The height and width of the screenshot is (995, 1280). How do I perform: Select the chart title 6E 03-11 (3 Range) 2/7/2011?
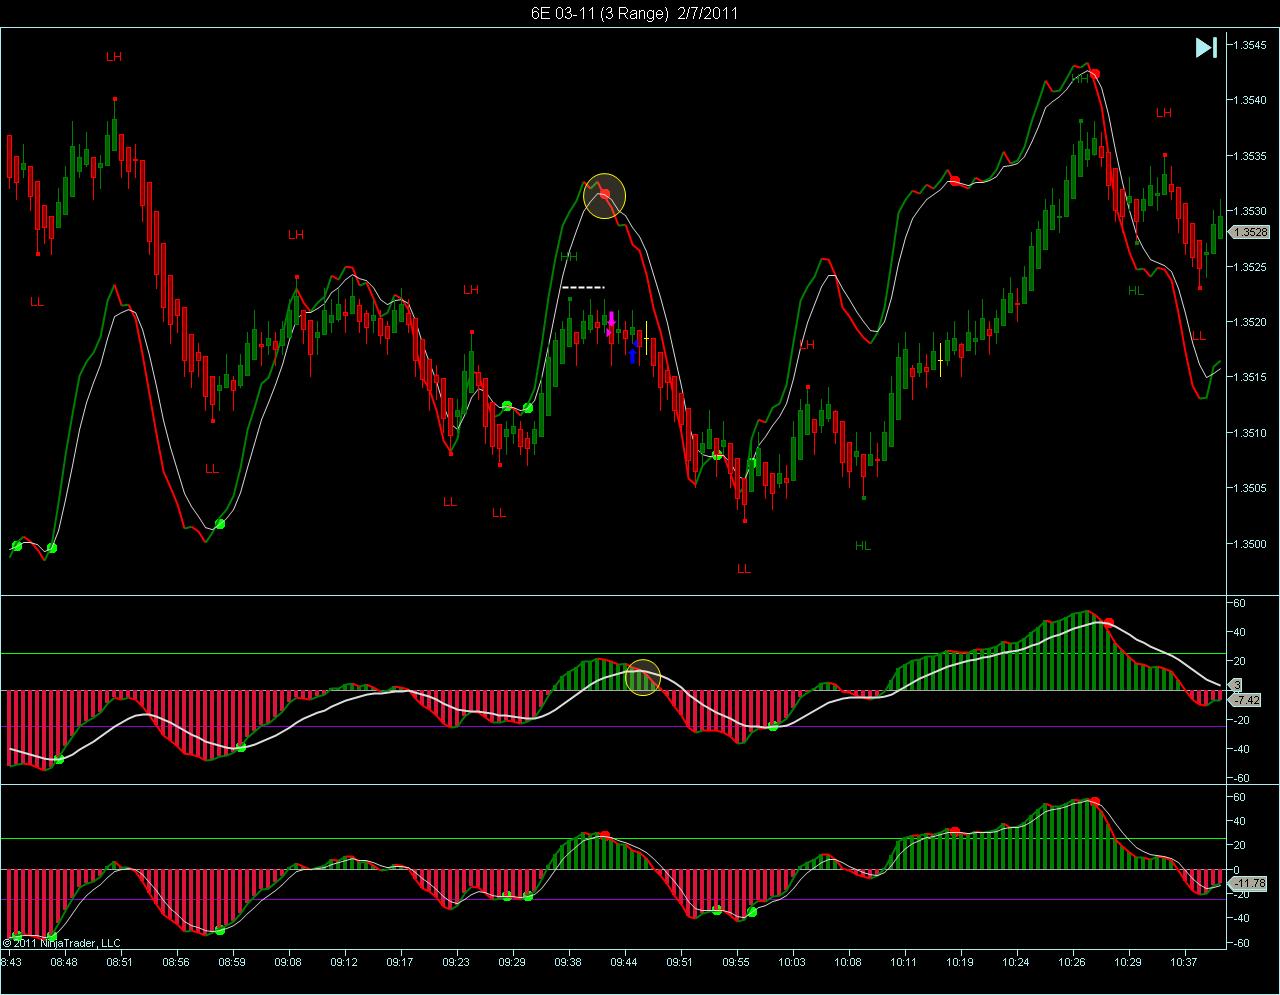click(636, 13)
